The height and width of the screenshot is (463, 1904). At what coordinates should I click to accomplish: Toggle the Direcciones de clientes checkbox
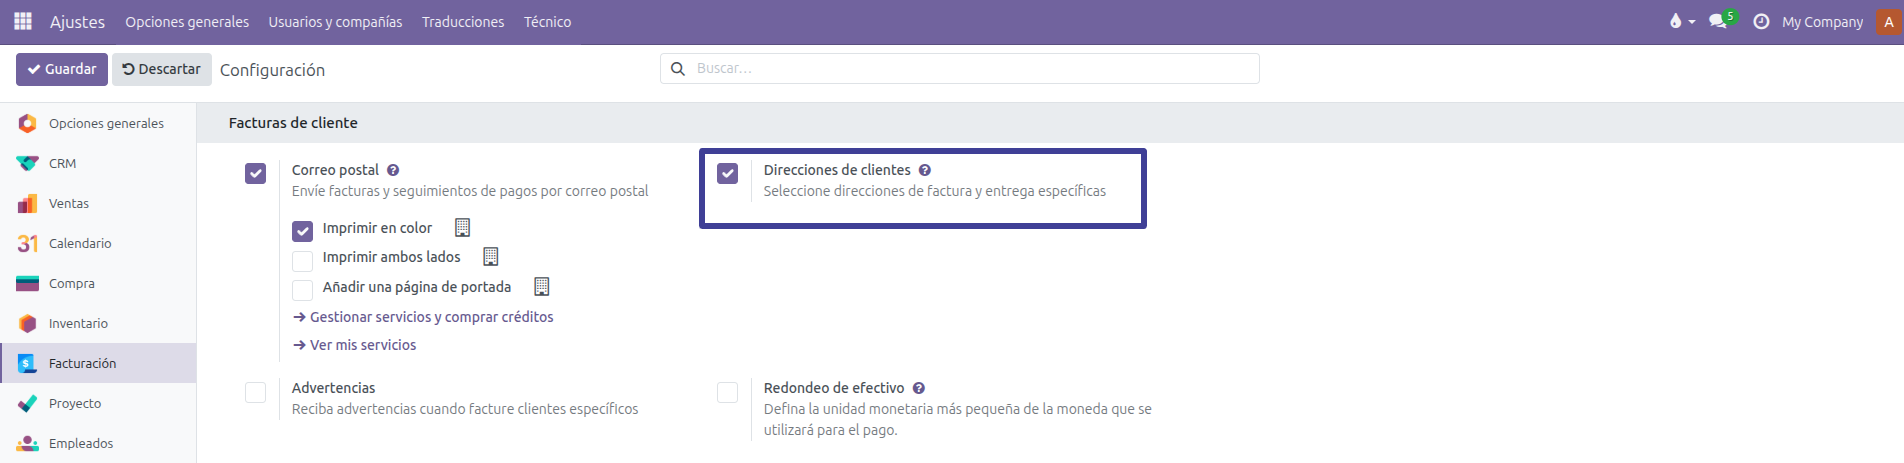(x=728, y=173)
